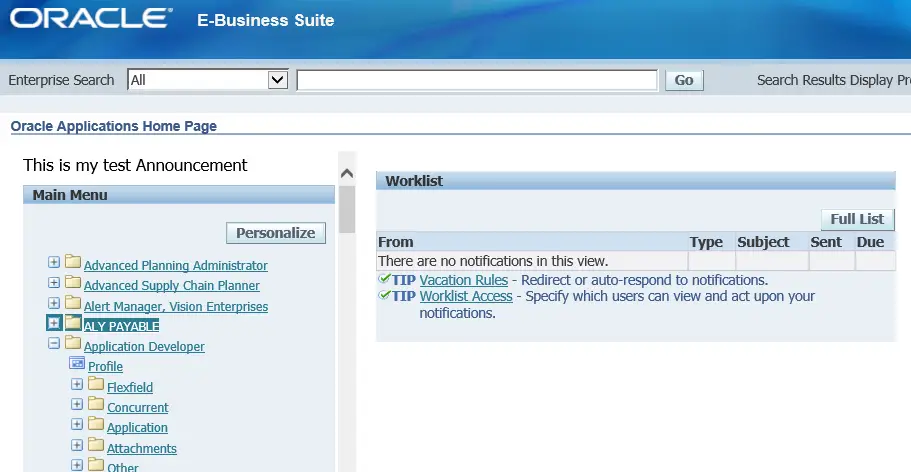Click the E-Business Suite title
The width and height of the screenshot is (911, 472).
point(266,20)
